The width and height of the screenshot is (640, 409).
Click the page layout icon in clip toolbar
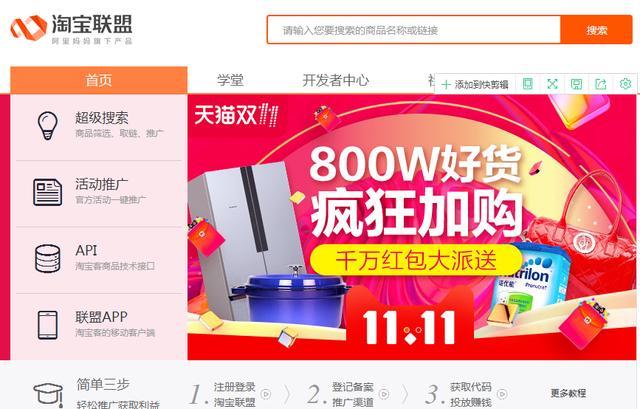[x=528, y=84]
